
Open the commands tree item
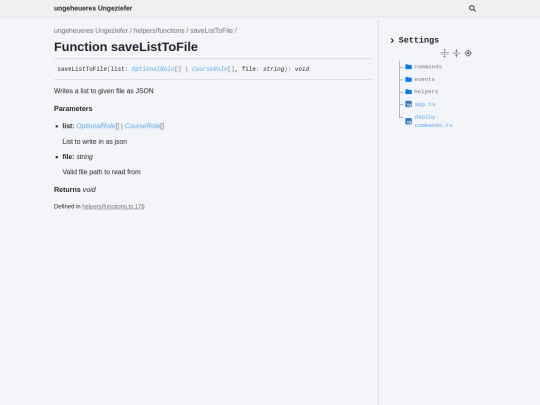[x=428, y=66]
